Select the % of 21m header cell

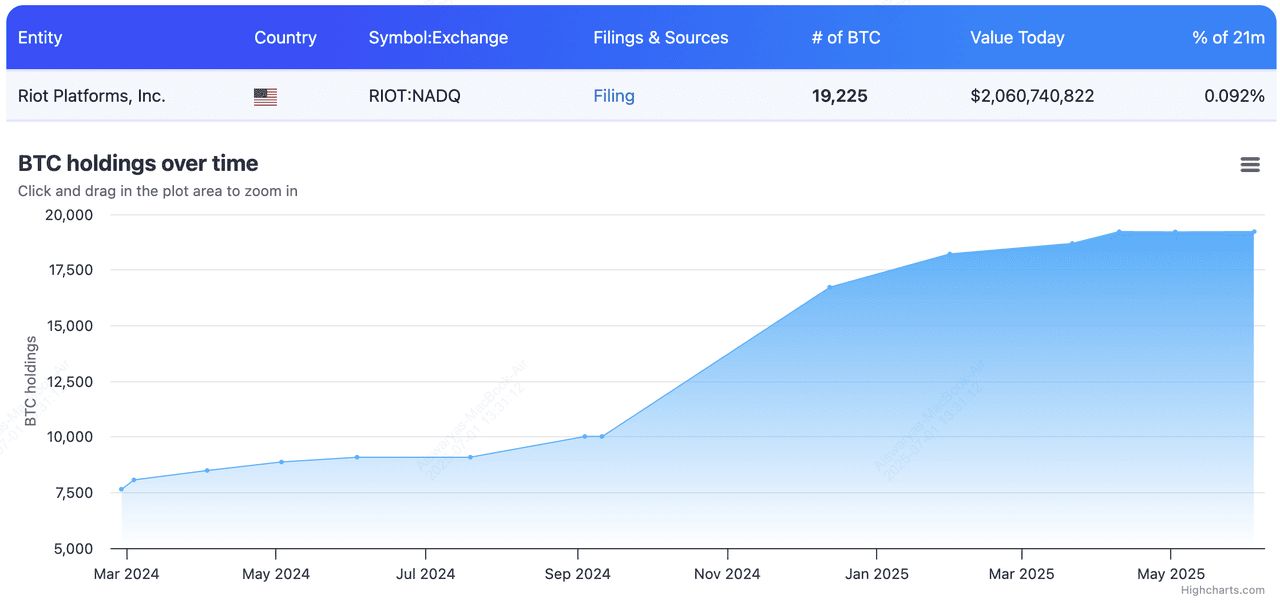pyautogui.click(x=1228, y=37)
